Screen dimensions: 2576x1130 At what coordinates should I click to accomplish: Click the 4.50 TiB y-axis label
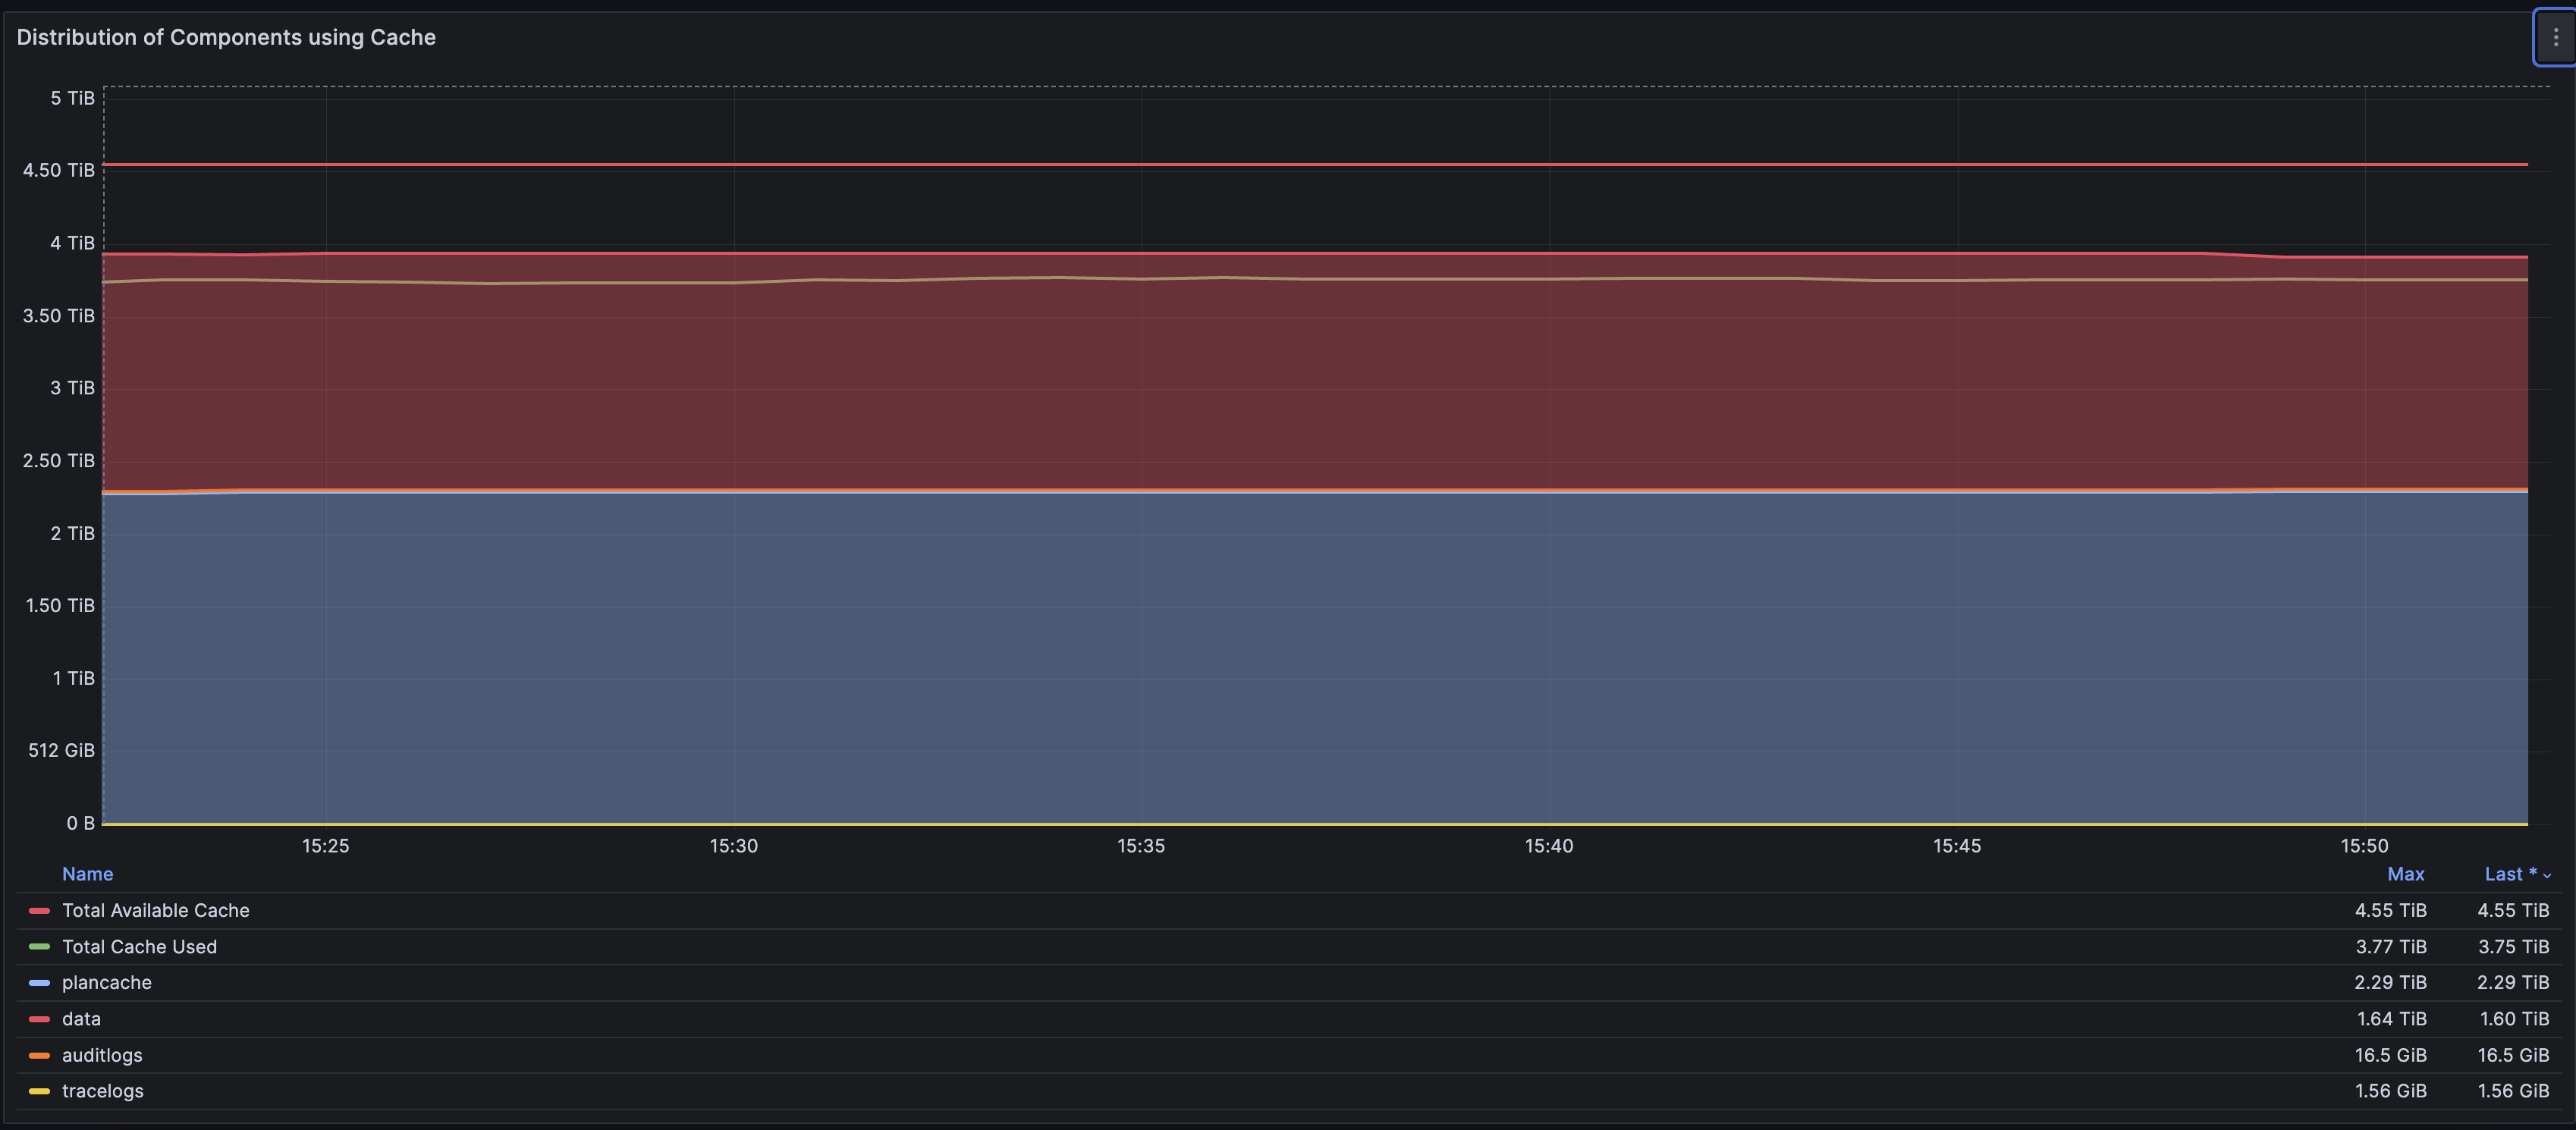[59, 170]
